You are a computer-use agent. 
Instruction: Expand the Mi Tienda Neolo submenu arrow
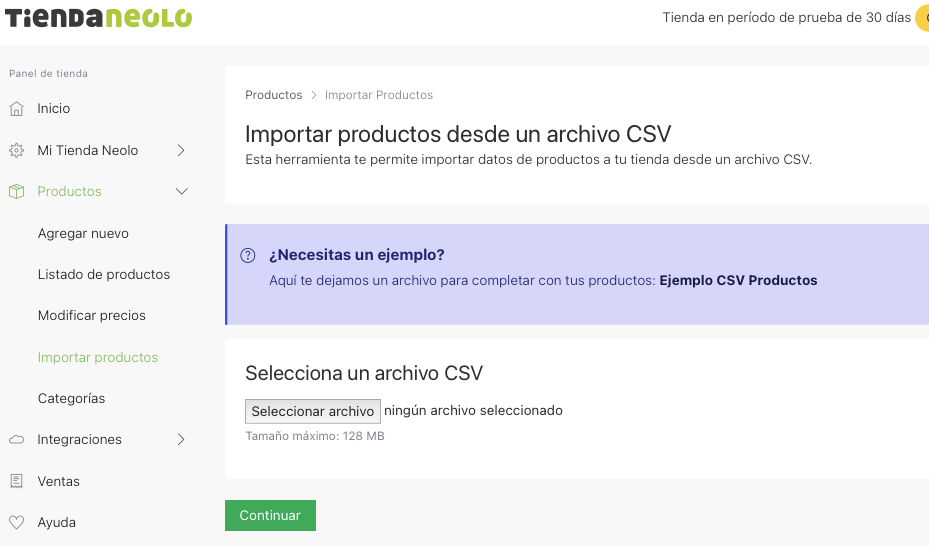point(181,151)
